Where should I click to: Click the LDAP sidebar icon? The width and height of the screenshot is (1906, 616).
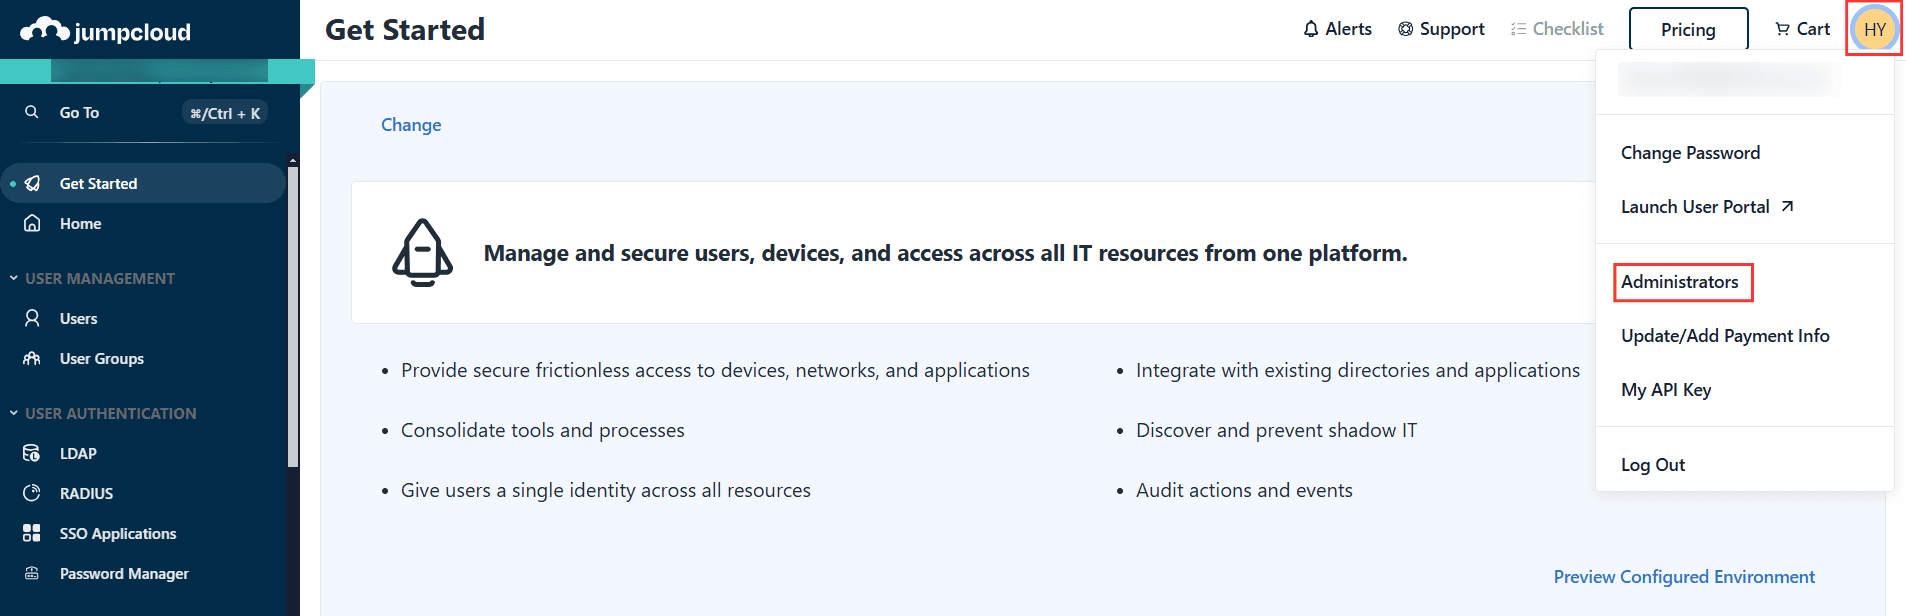pyautogui.click(x=32, y=454)
